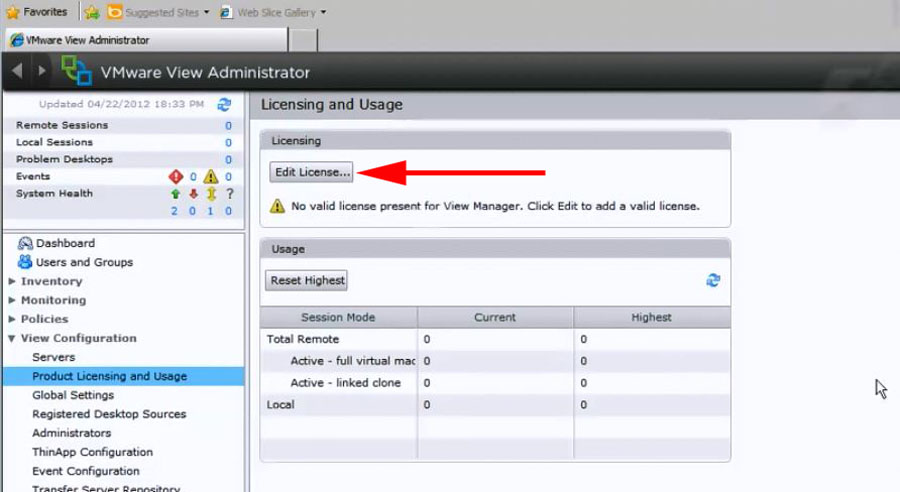The image size is (900, 492).
Task: Open Users and Groups
Action: tap(84, 262)
